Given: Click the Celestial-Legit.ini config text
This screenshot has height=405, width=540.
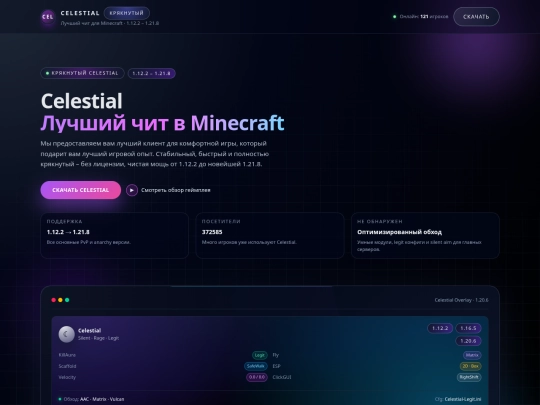Looking at the screenshot, I should [x=463, y=399].
